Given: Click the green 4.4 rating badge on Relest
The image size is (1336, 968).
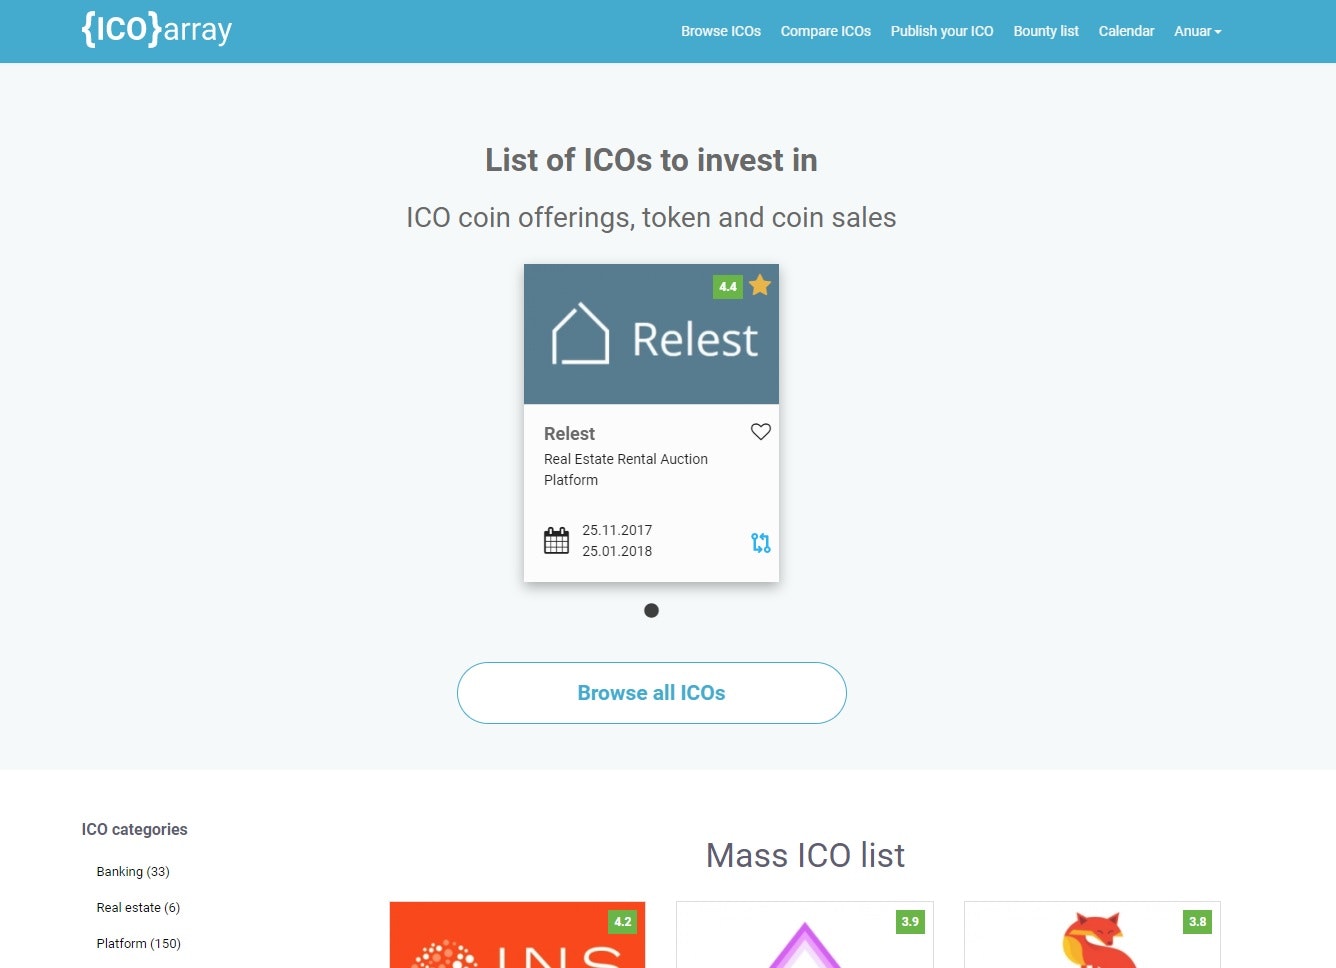Looking at the screenshot, I should 728,286.
